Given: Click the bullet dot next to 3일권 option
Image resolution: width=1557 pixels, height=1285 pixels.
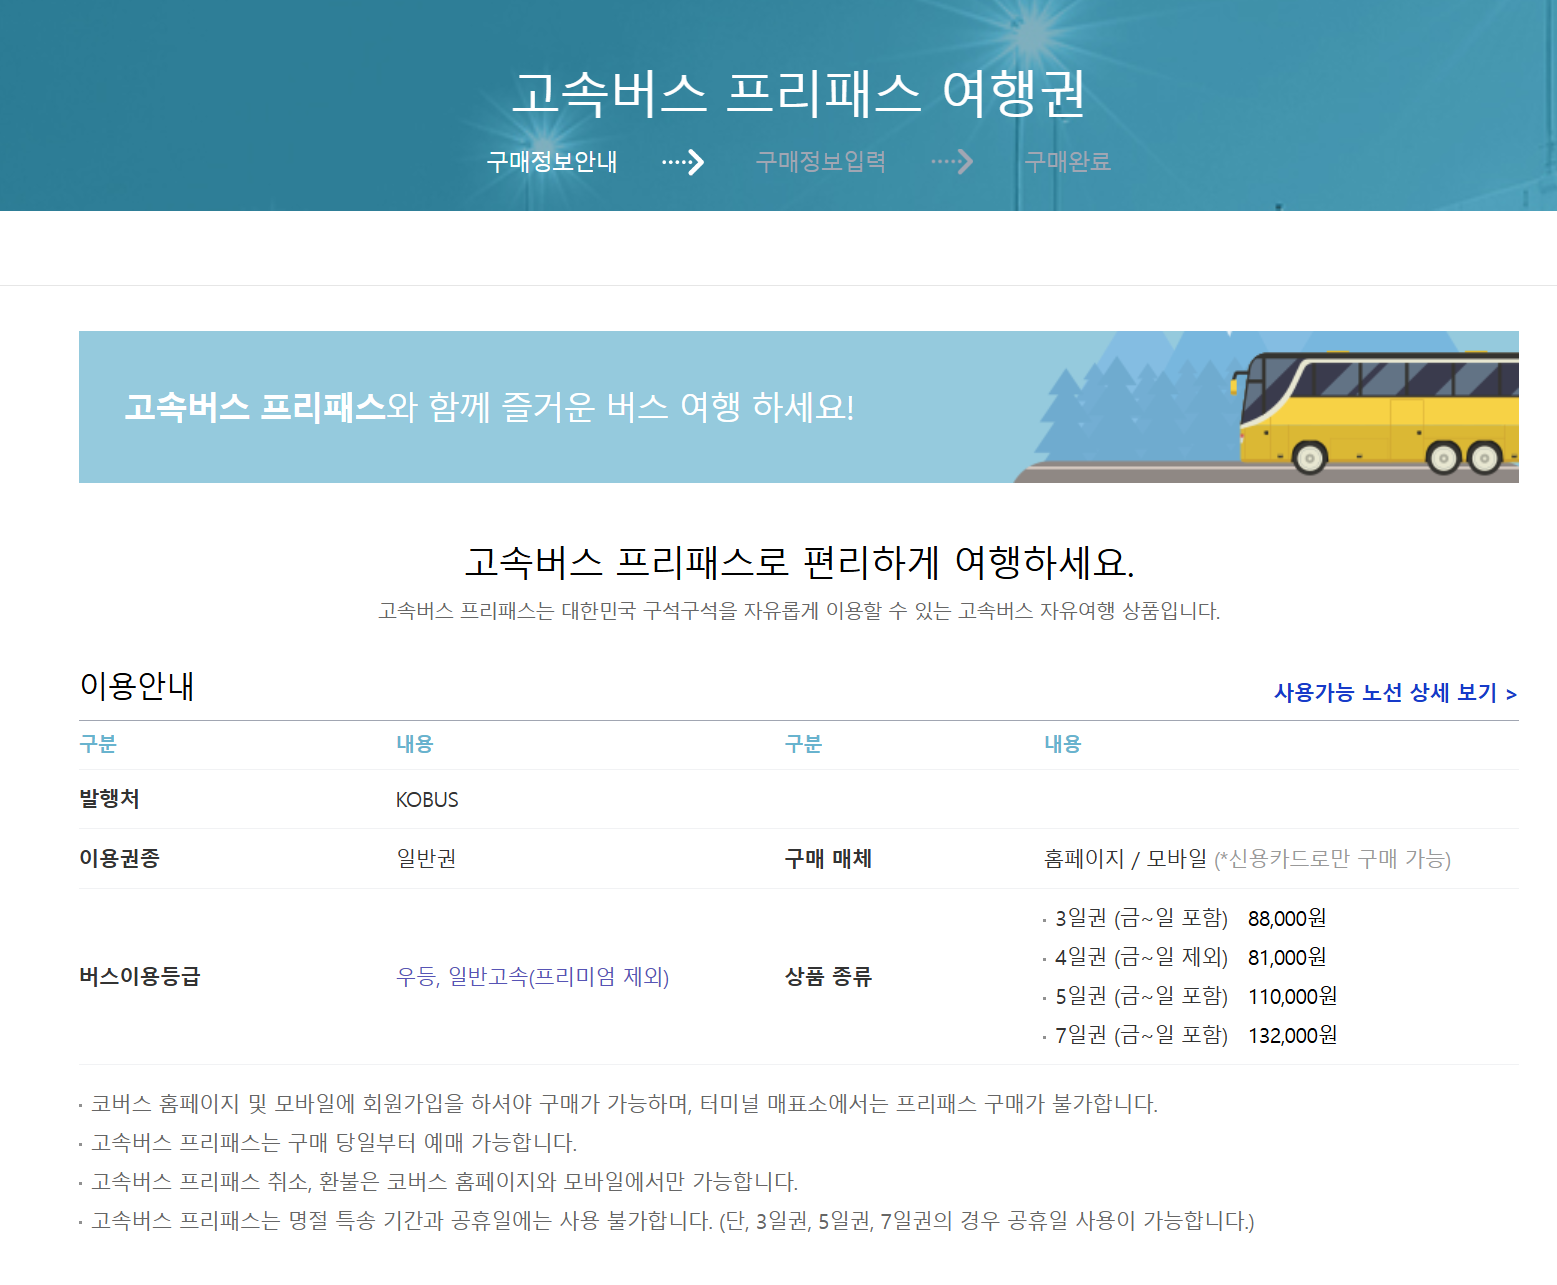Looking at the screenshot, I should 1043,919.
